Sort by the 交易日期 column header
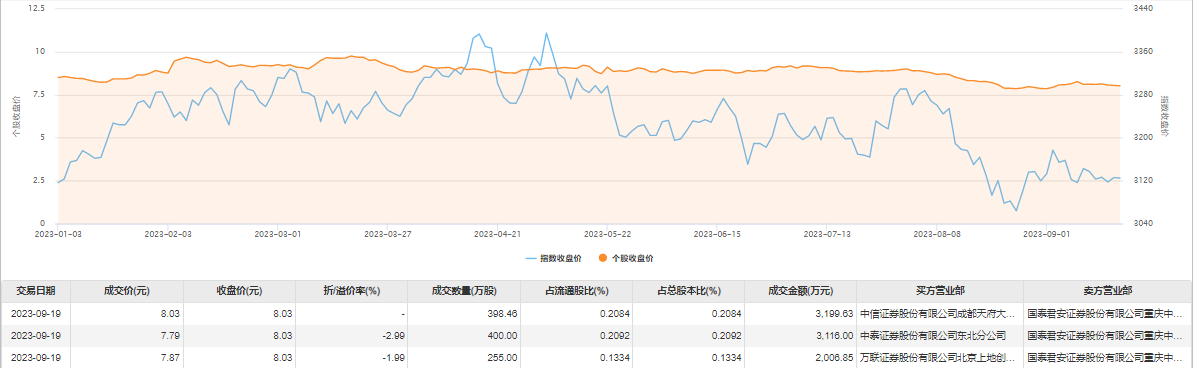This screenshot has width=1193, height=368. click(36, 291)
